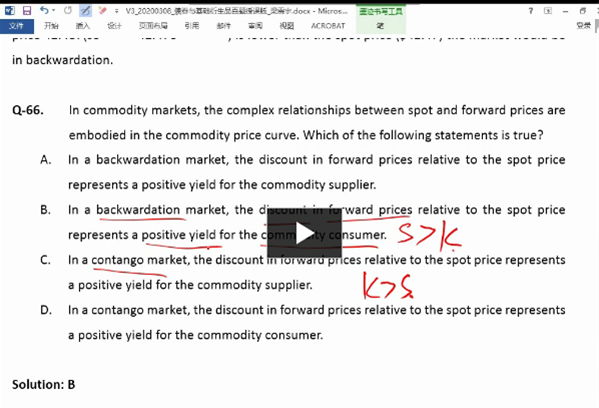Switch to the 页面布局 Page Layout tab
Image resolution: width=599 pixels, height=408 pixels.
pyautogui.click(x=153, y=26)
